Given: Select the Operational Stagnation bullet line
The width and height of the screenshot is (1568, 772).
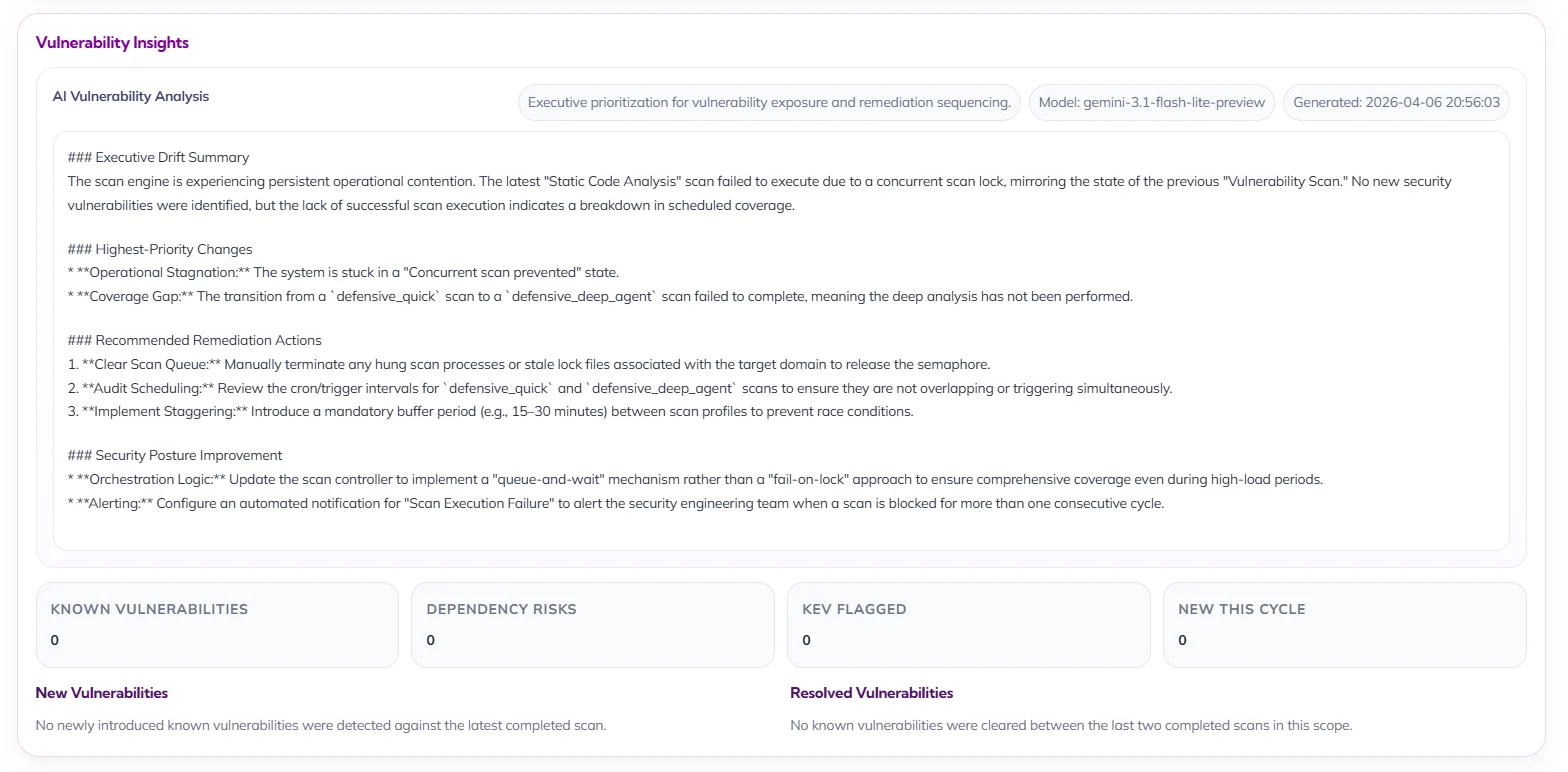Looking at the screenshot, I should 343,273.
